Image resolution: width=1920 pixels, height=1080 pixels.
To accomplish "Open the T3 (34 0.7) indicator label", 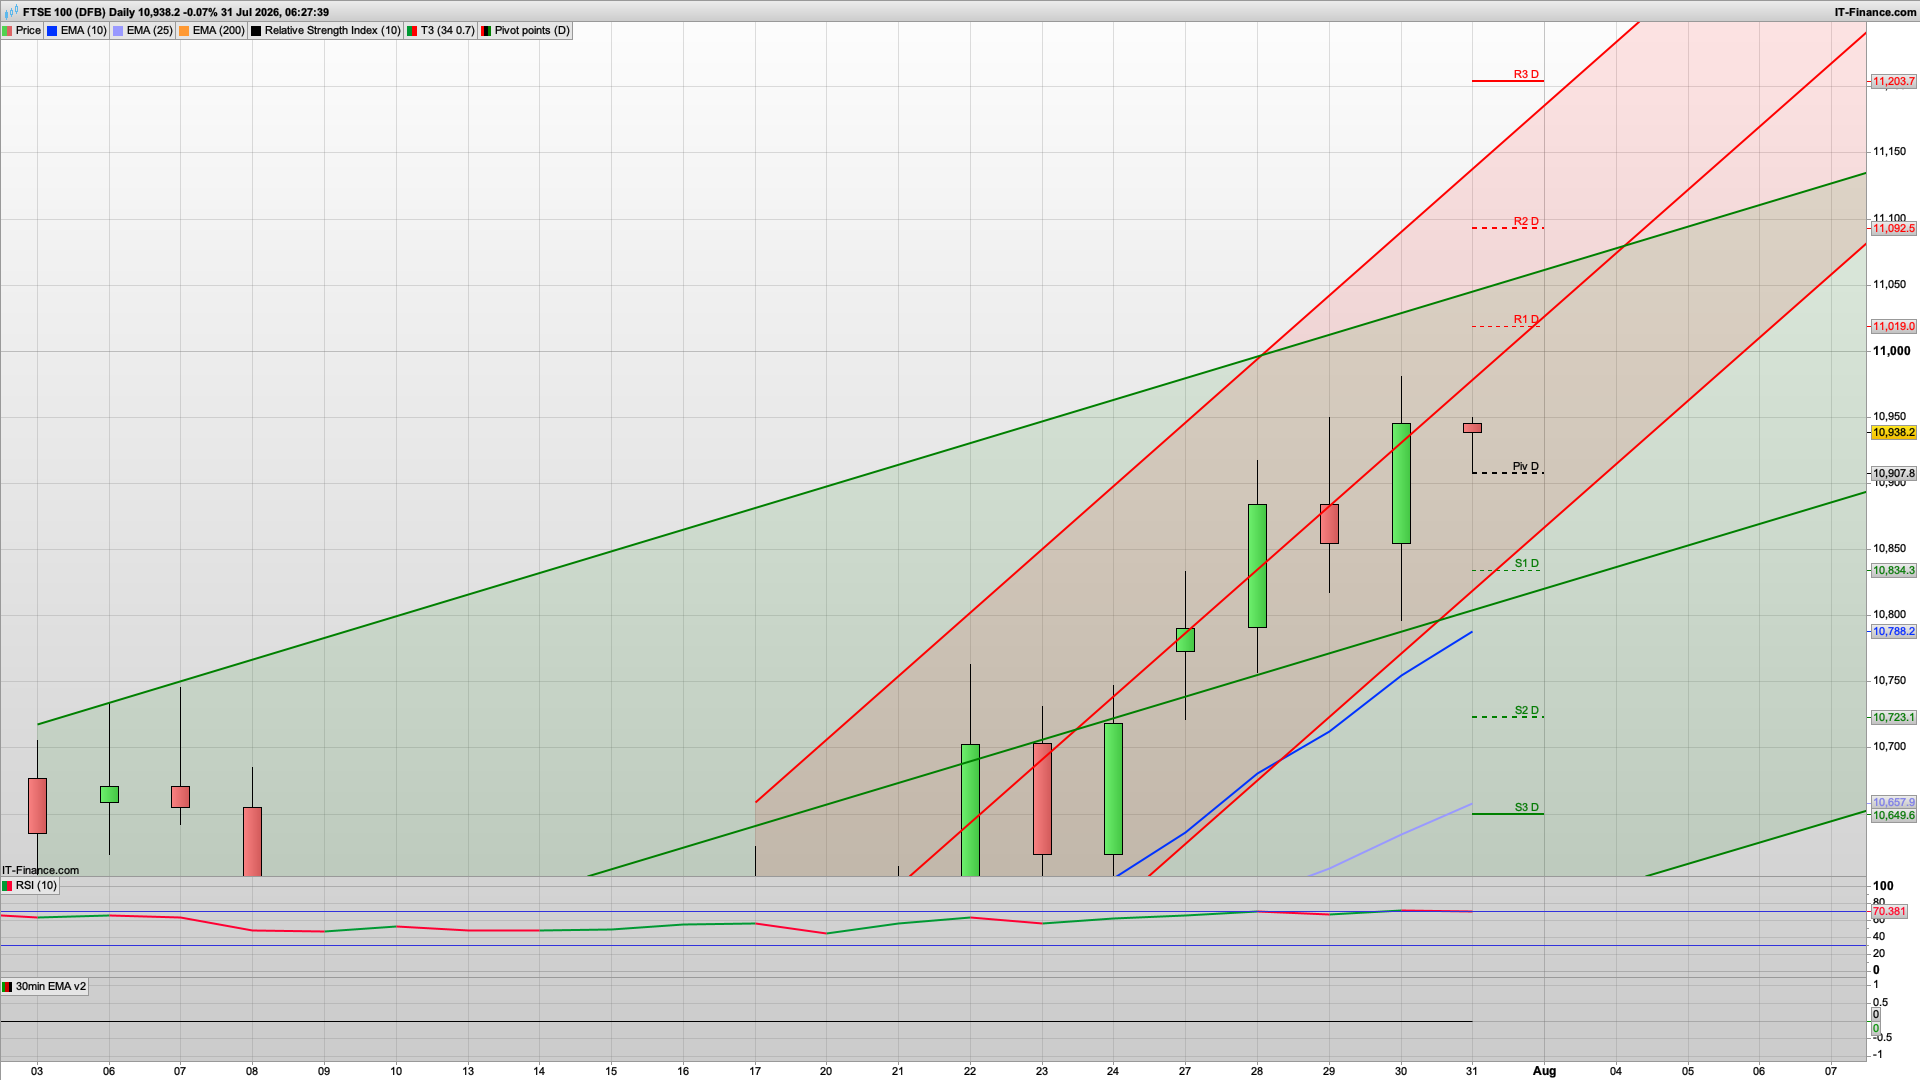I will click(447, 31).
